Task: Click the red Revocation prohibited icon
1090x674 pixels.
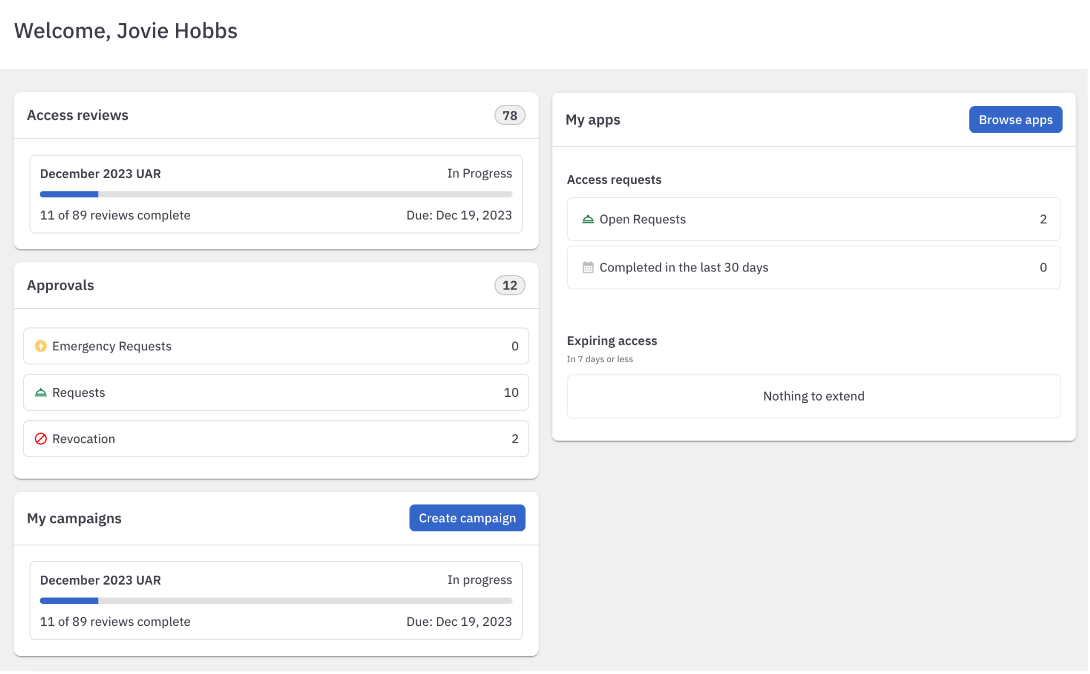Action: click(x=40, y=438)
